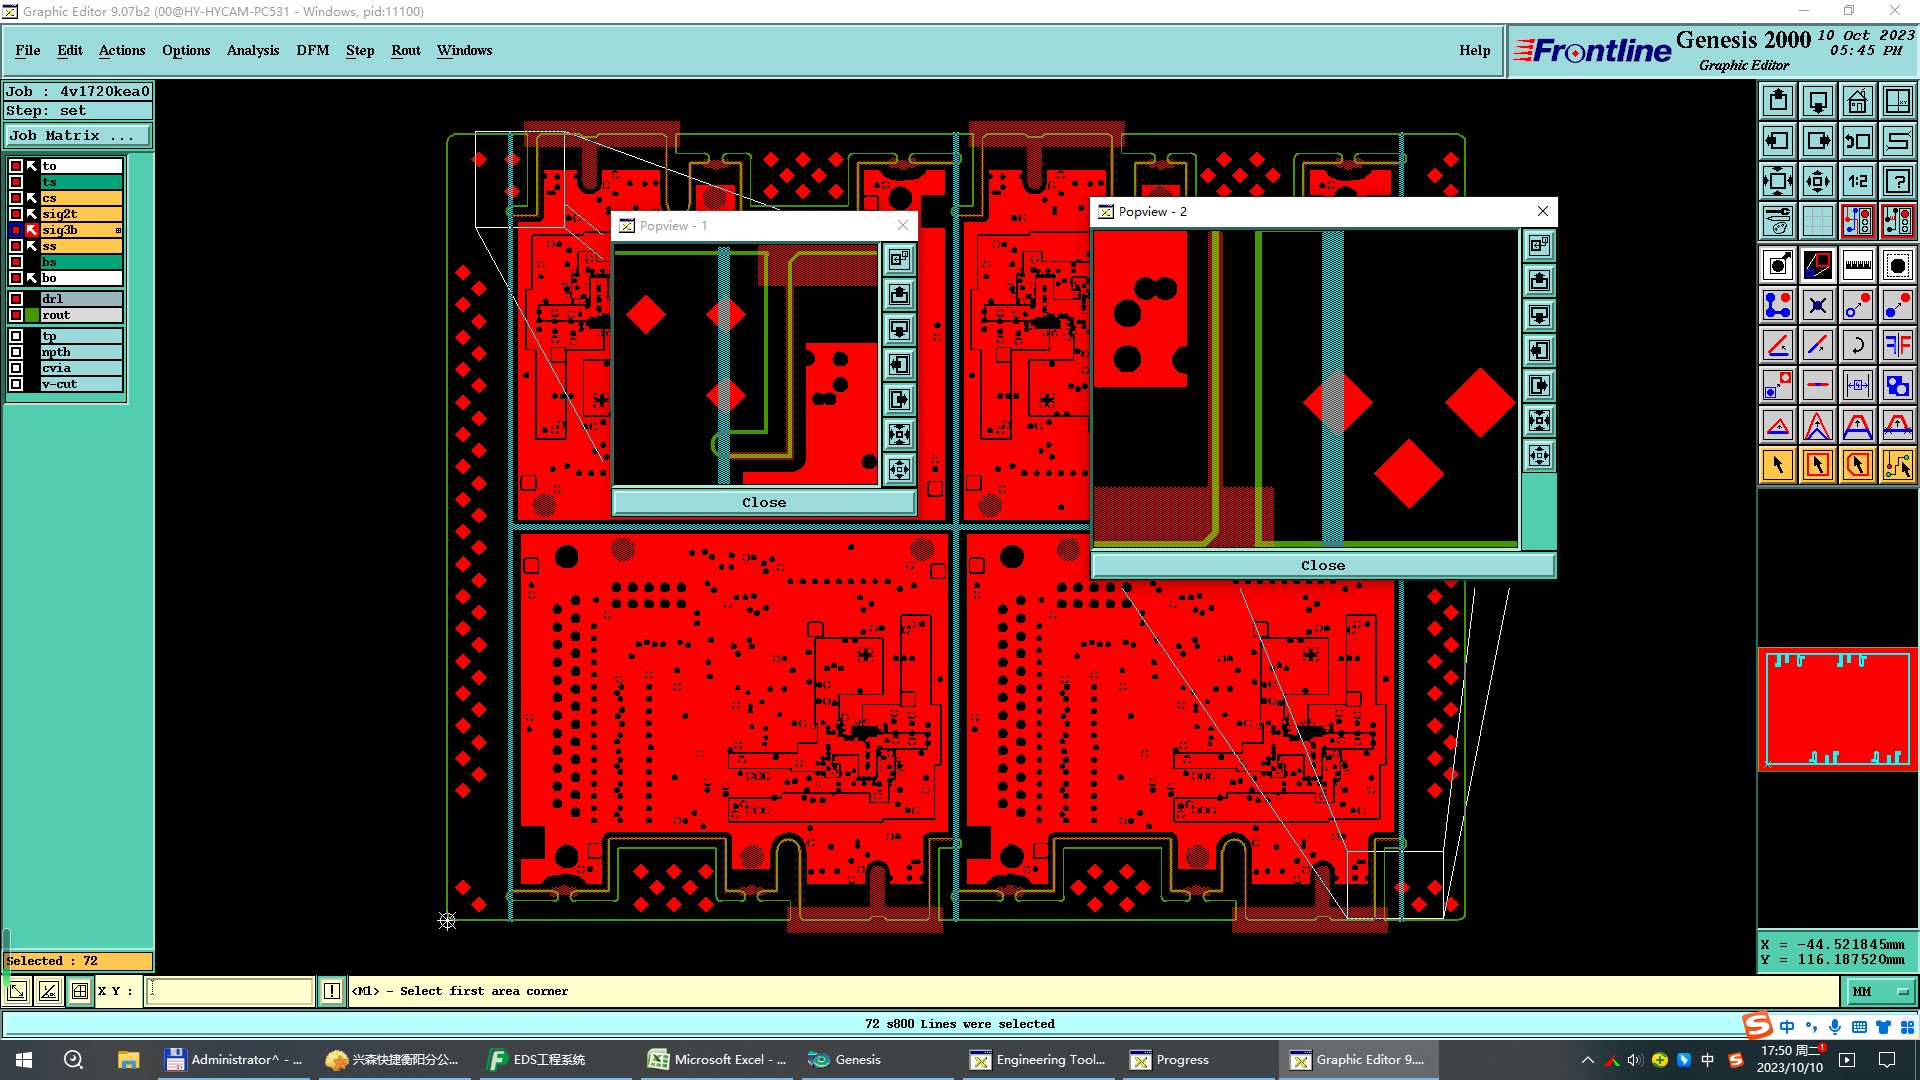Select the ss layer name
Image resolution: width=1920 pixels, height=1080 pixels.
pyautogui.click(x=81, y=246)
